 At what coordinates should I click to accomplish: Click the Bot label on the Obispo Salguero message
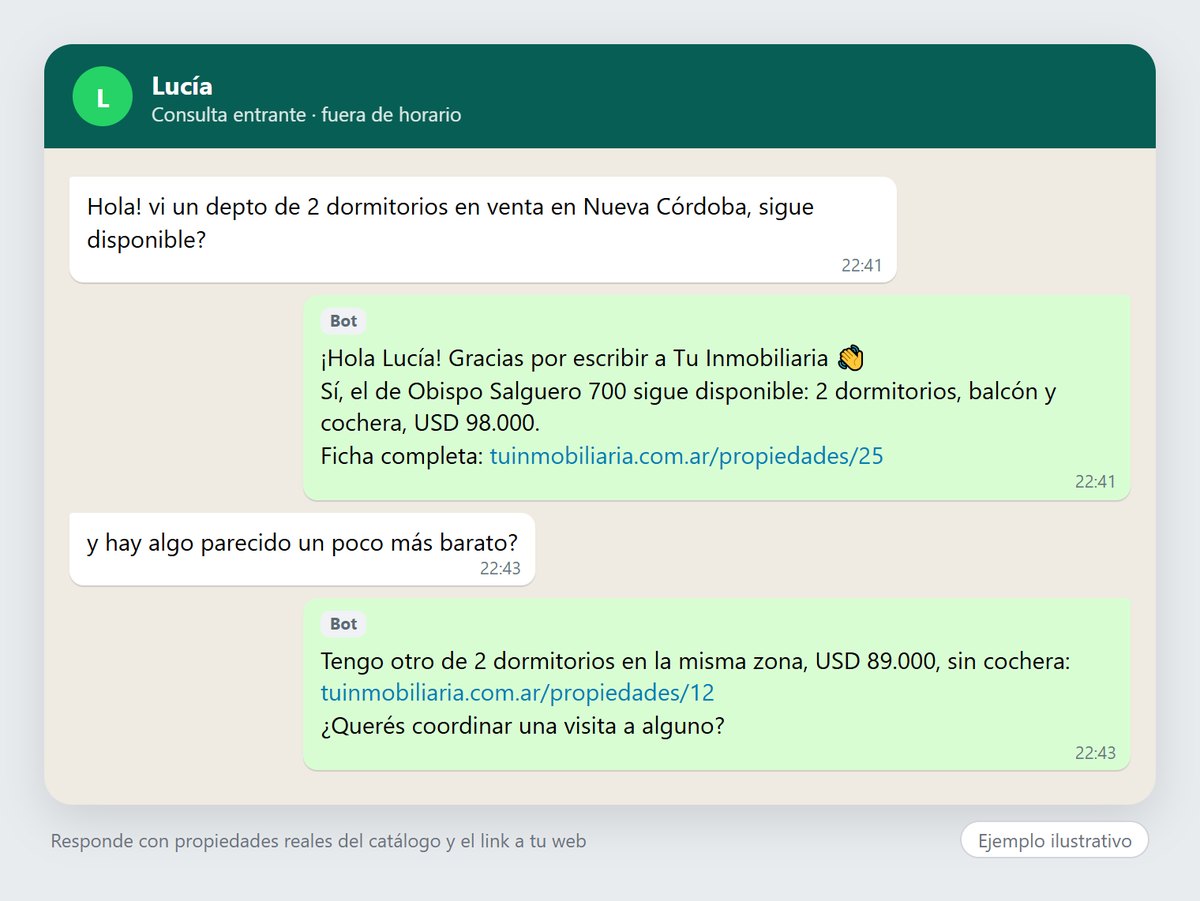(344, 321)
